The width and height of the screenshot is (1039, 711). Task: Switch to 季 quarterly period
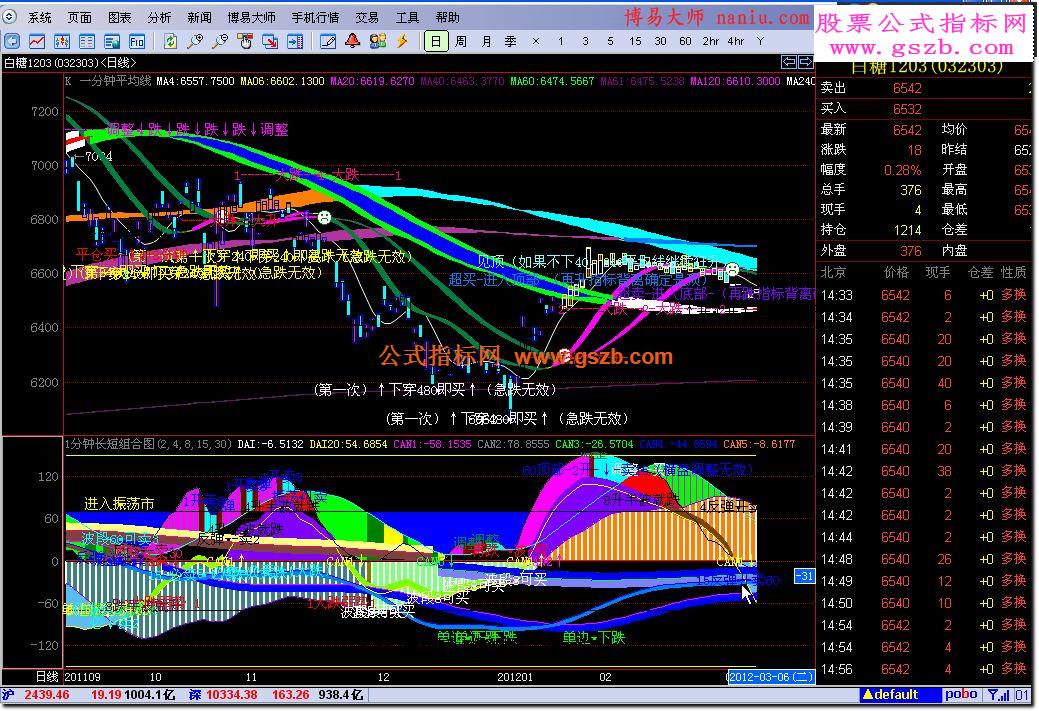[510, 42]
